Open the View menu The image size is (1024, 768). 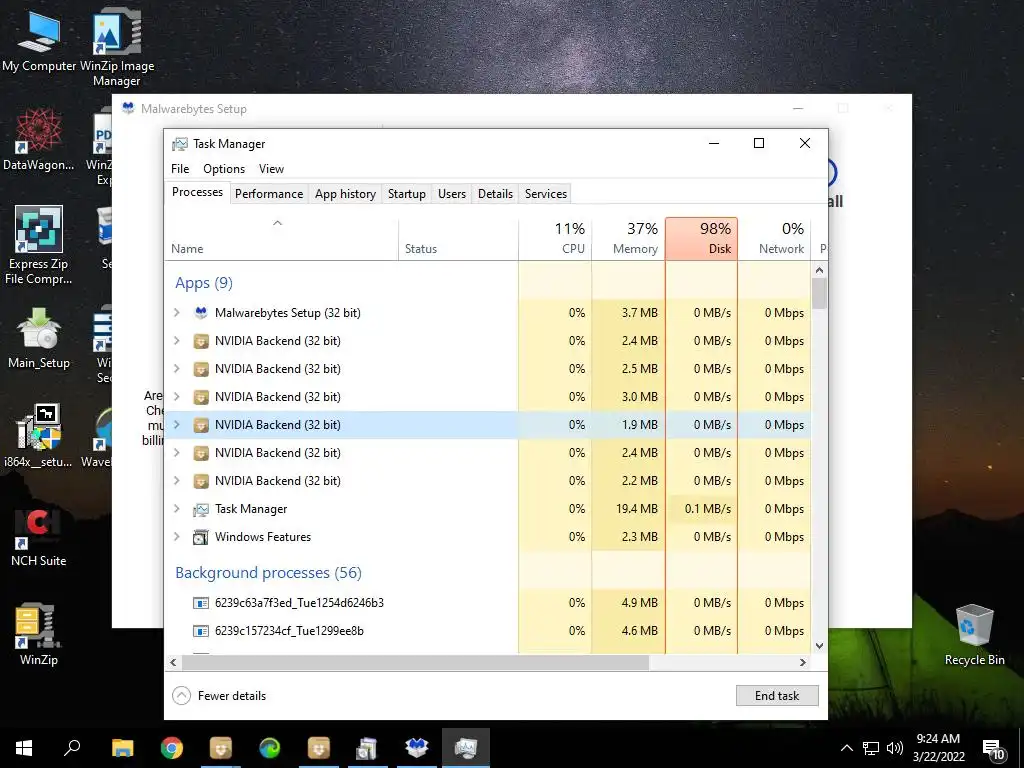(x=271, y=168)
